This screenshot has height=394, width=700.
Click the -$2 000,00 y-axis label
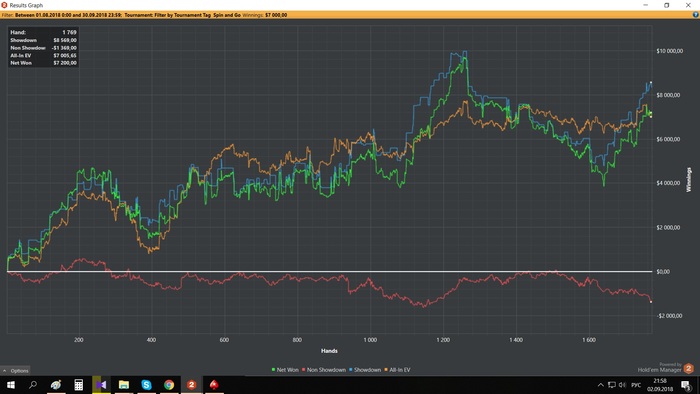click(669, 316)
